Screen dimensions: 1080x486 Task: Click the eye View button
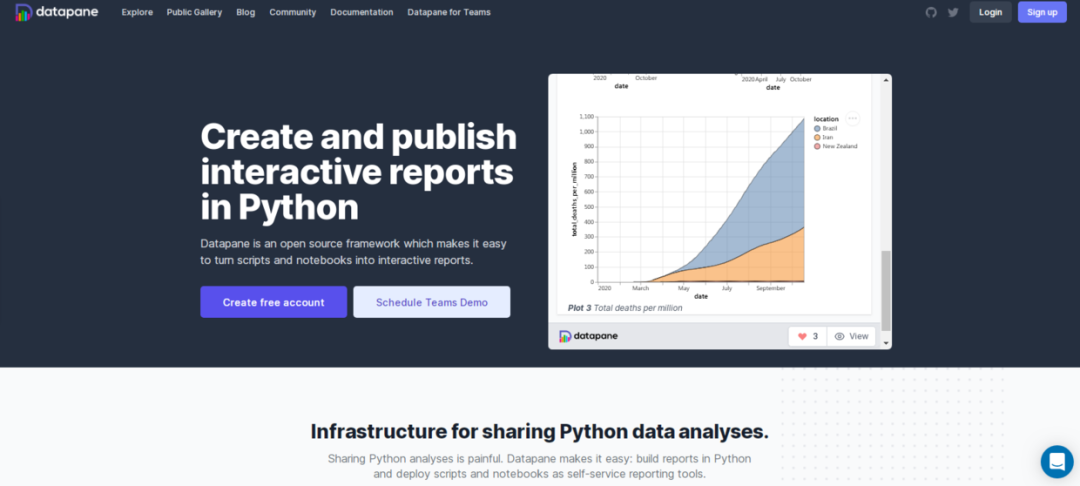[851, 337]
